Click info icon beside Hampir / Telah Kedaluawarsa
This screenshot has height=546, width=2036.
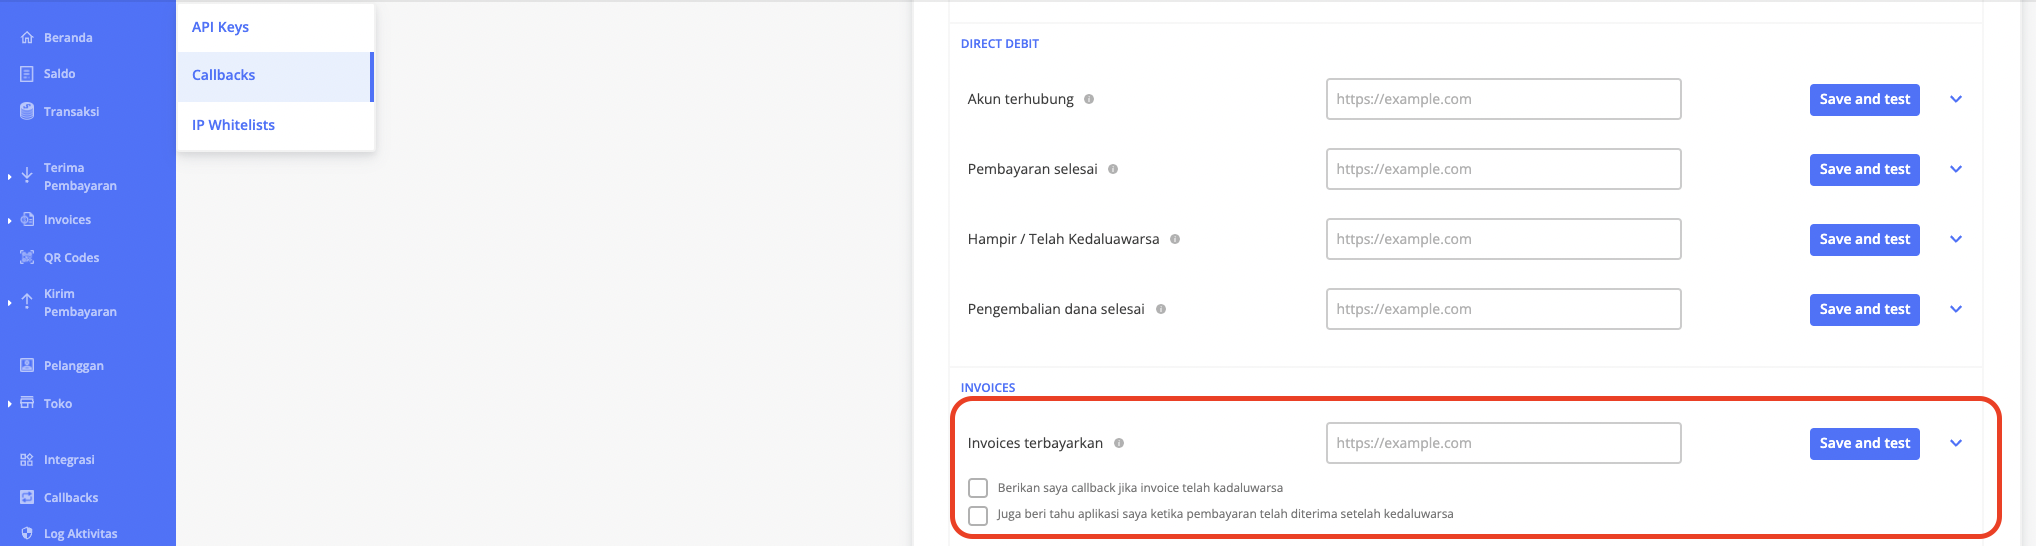coord(1175,239)
